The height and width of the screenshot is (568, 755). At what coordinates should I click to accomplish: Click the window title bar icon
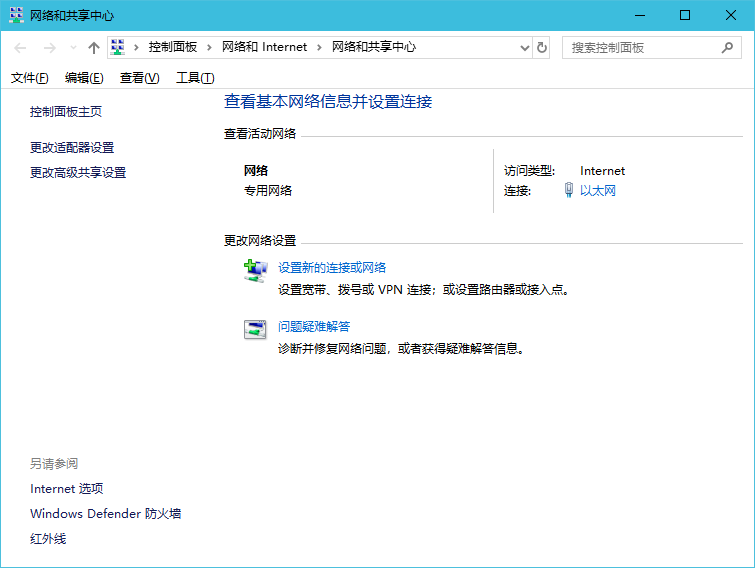point(16,15)
